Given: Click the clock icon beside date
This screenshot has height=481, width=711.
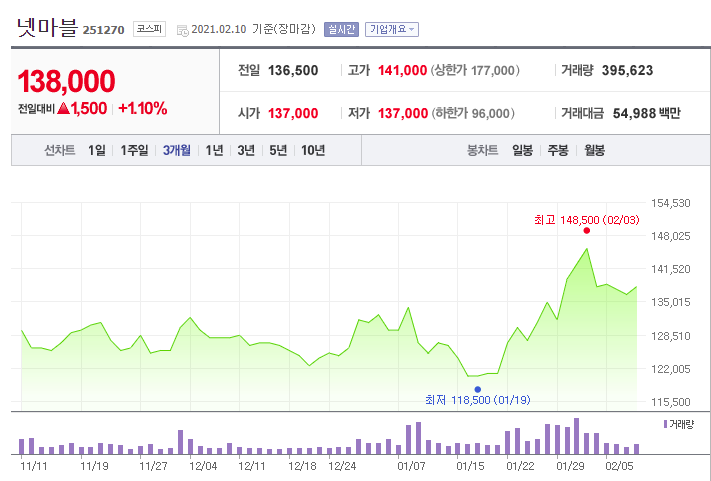Looking at the screenshot, I should (x=182, y=30).
